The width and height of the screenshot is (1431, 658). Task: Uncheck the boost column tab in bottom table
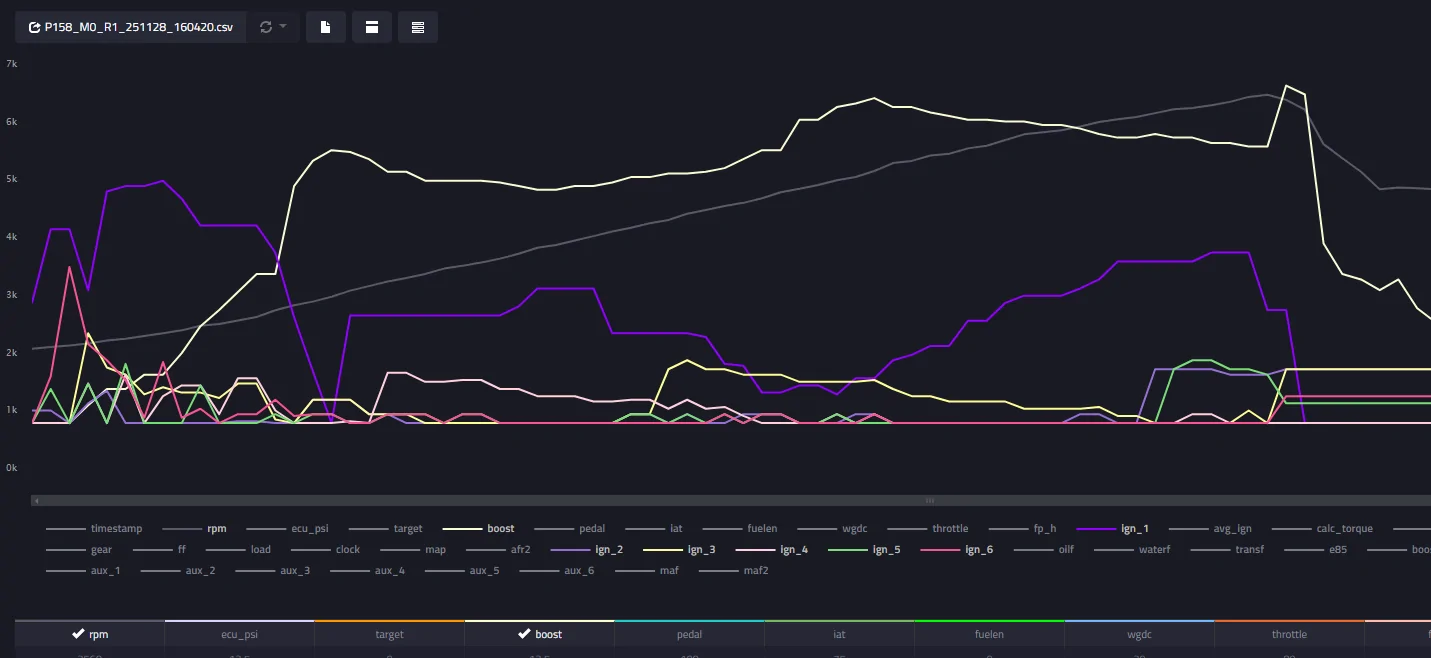[x=539, y=634]
